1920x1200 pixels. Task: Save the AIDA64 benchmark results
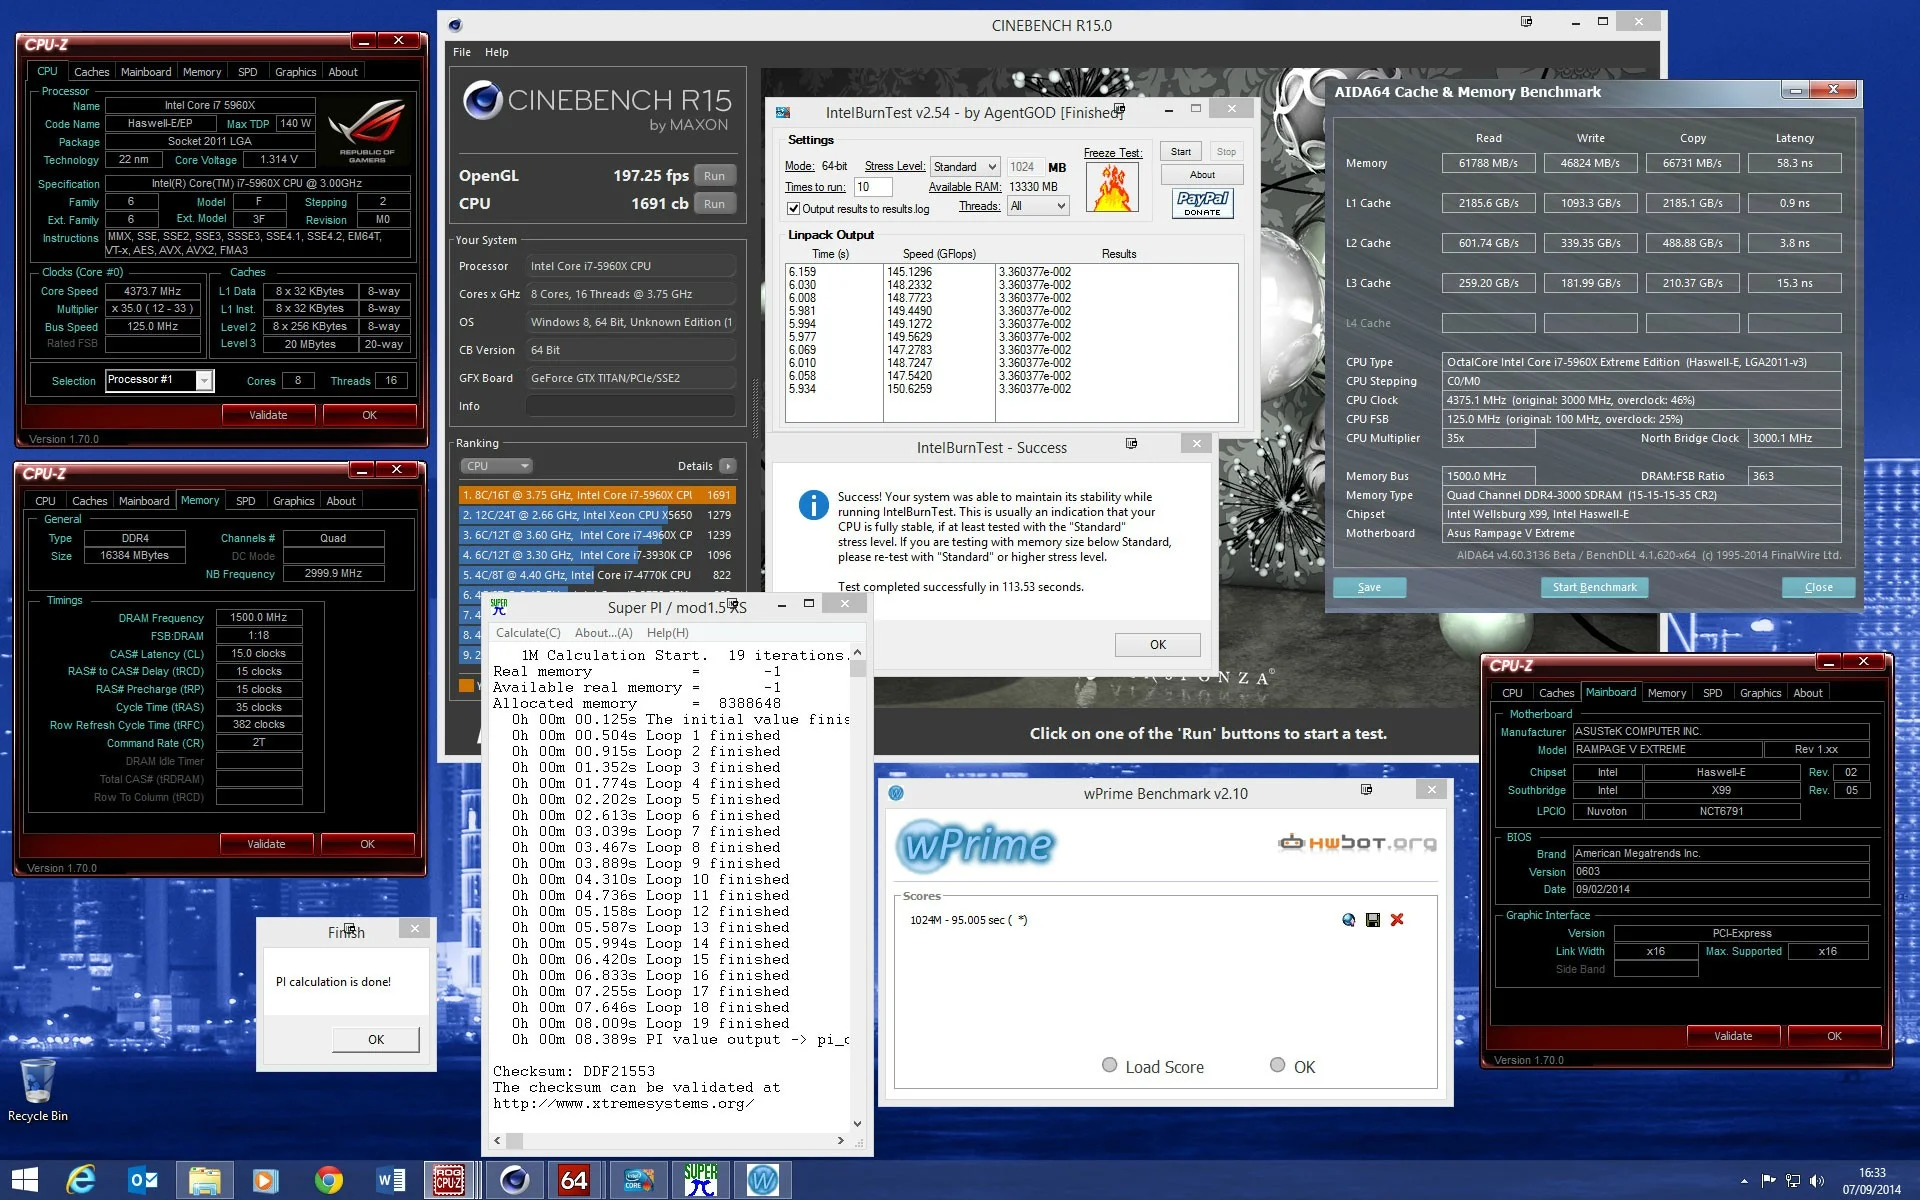click(x=1369, y=588)
